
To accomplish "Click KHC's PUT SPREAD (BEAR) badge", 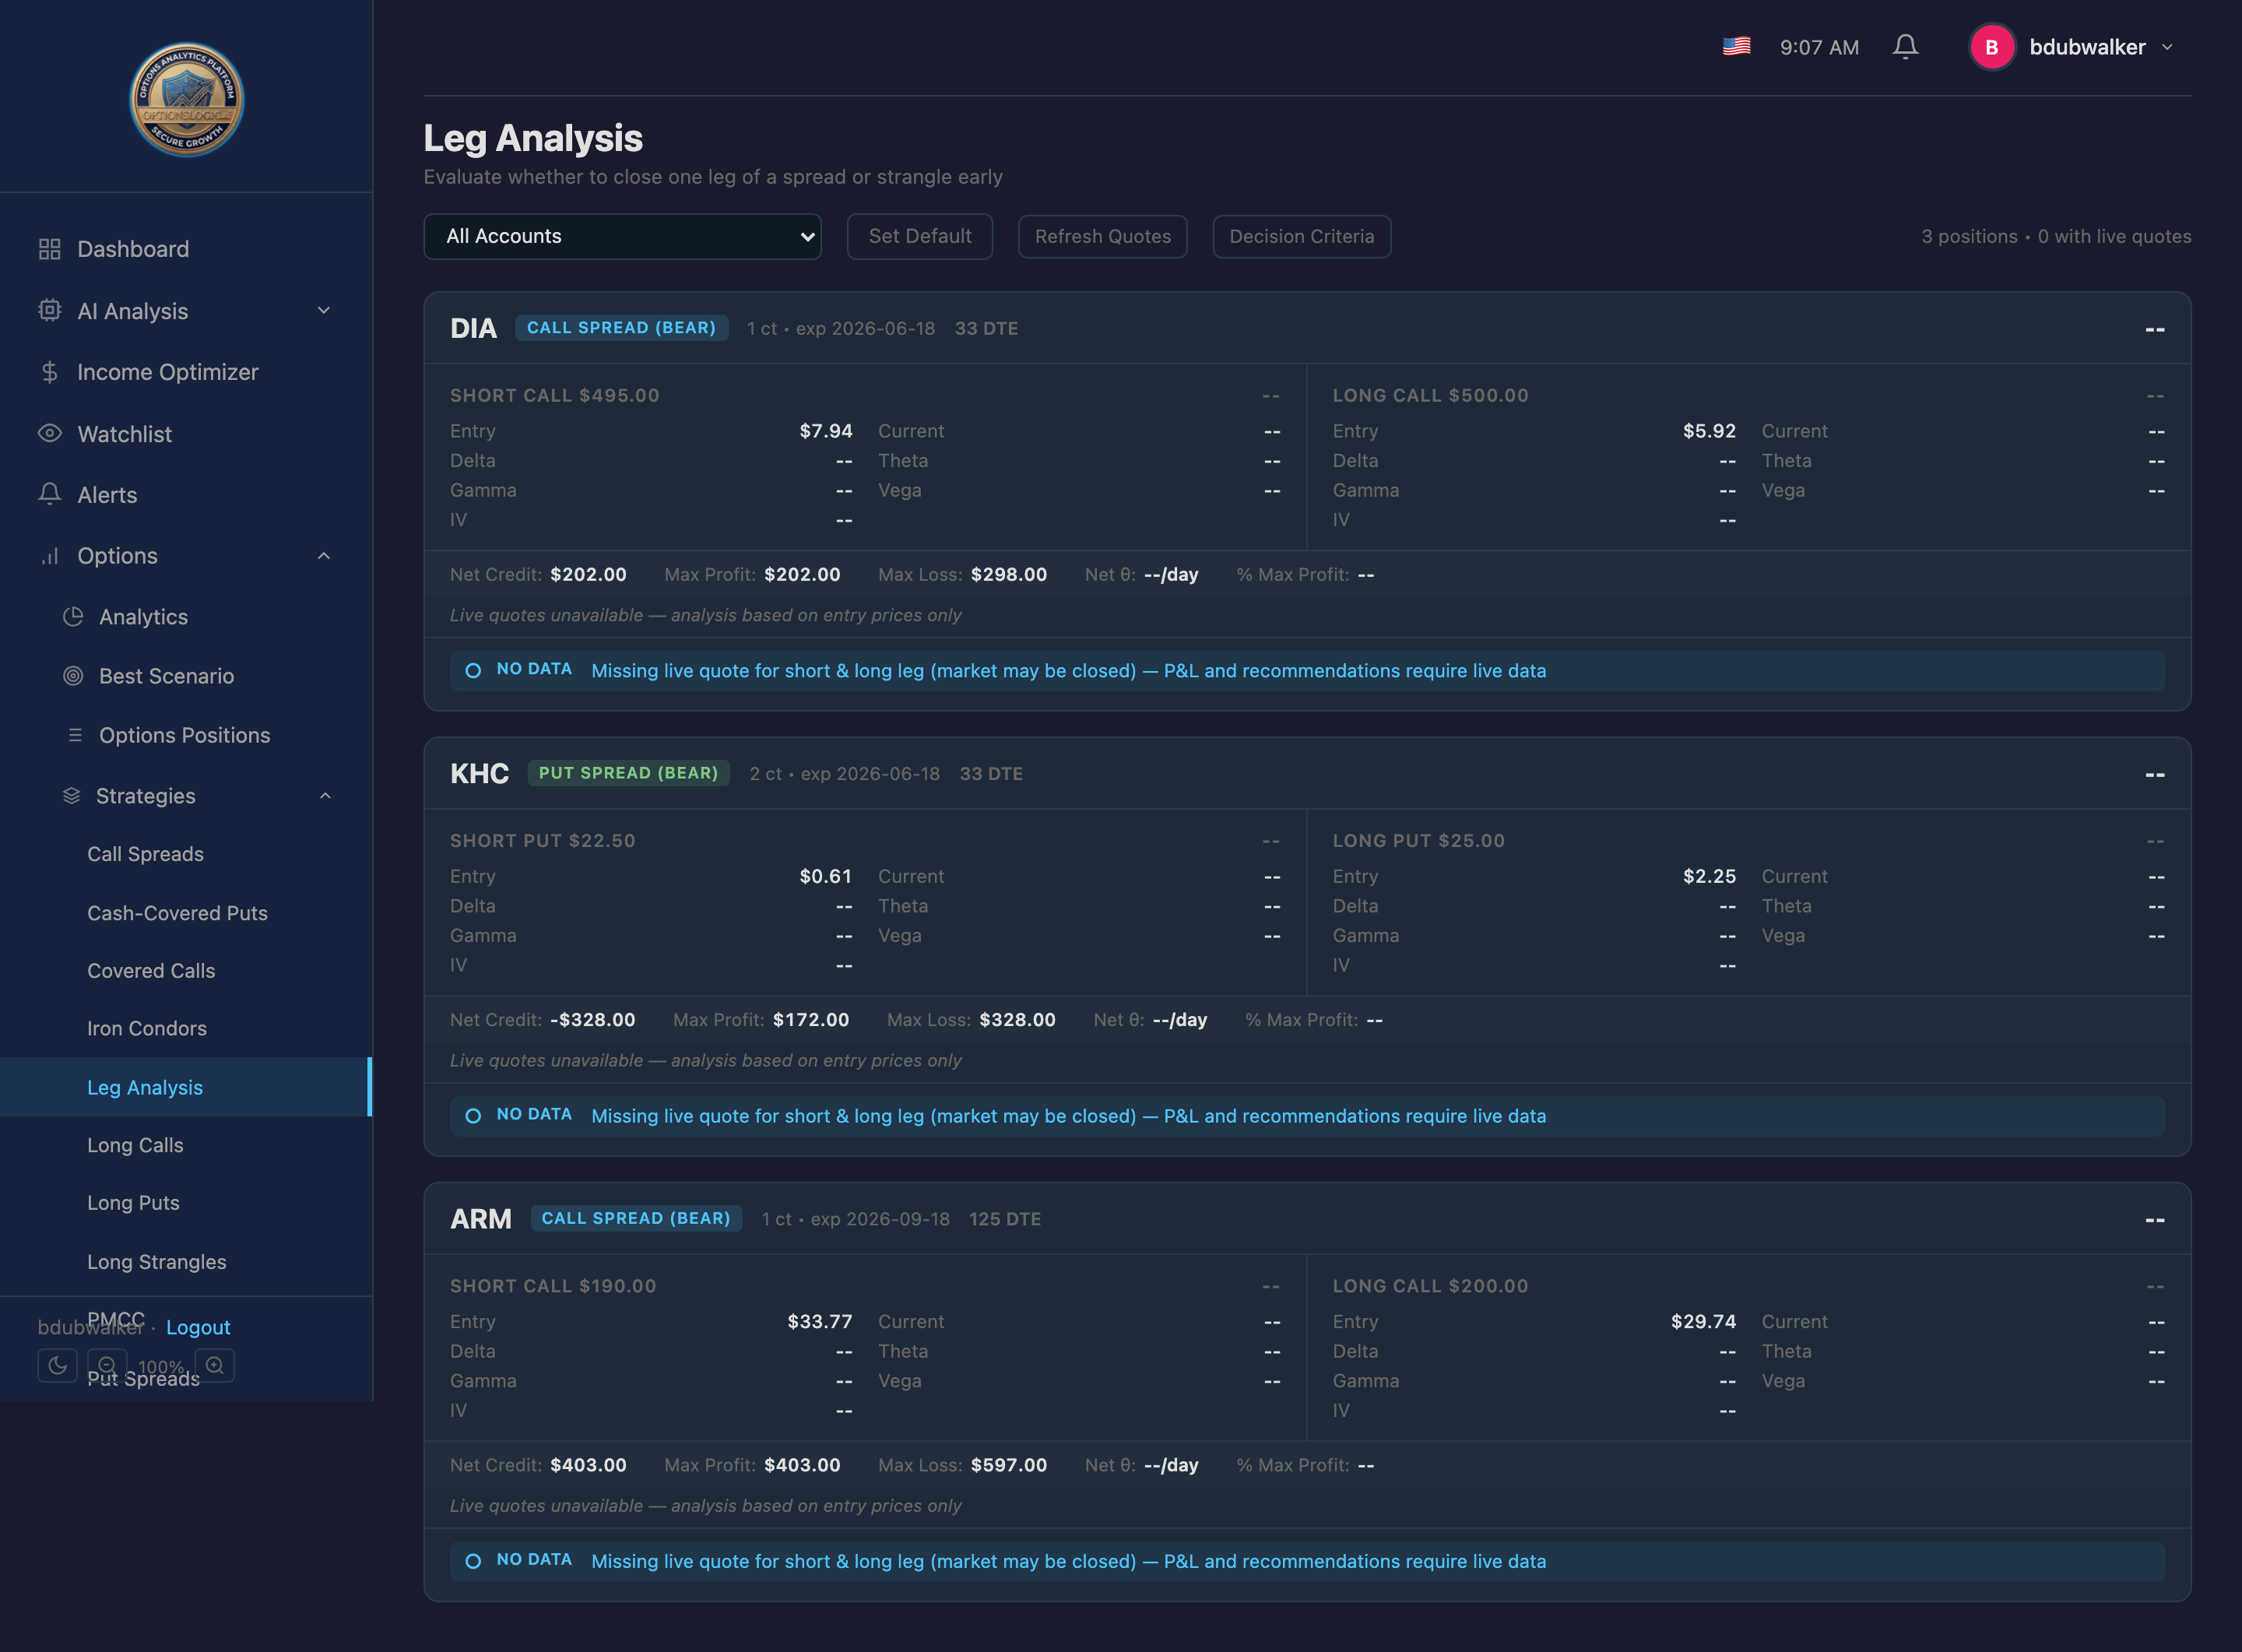I will (629, 773).
